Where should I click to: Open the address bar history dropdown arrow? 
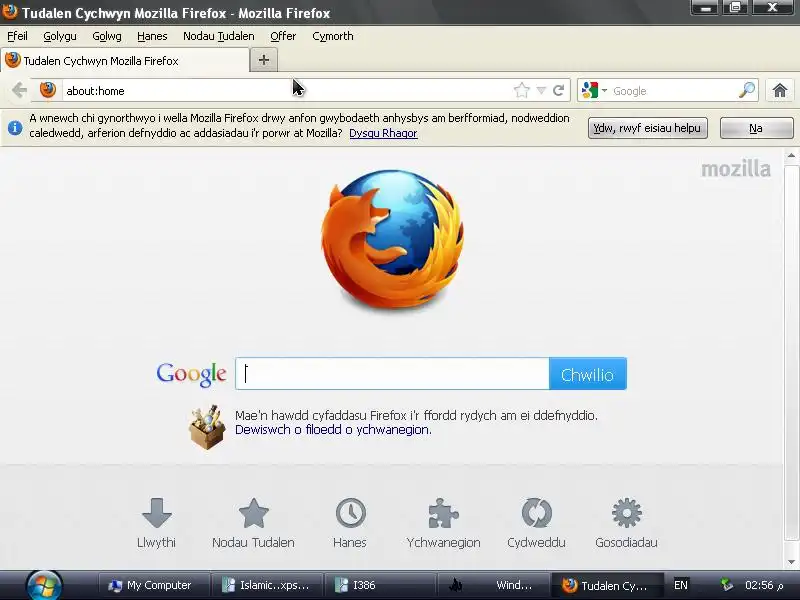pos(541,91)
